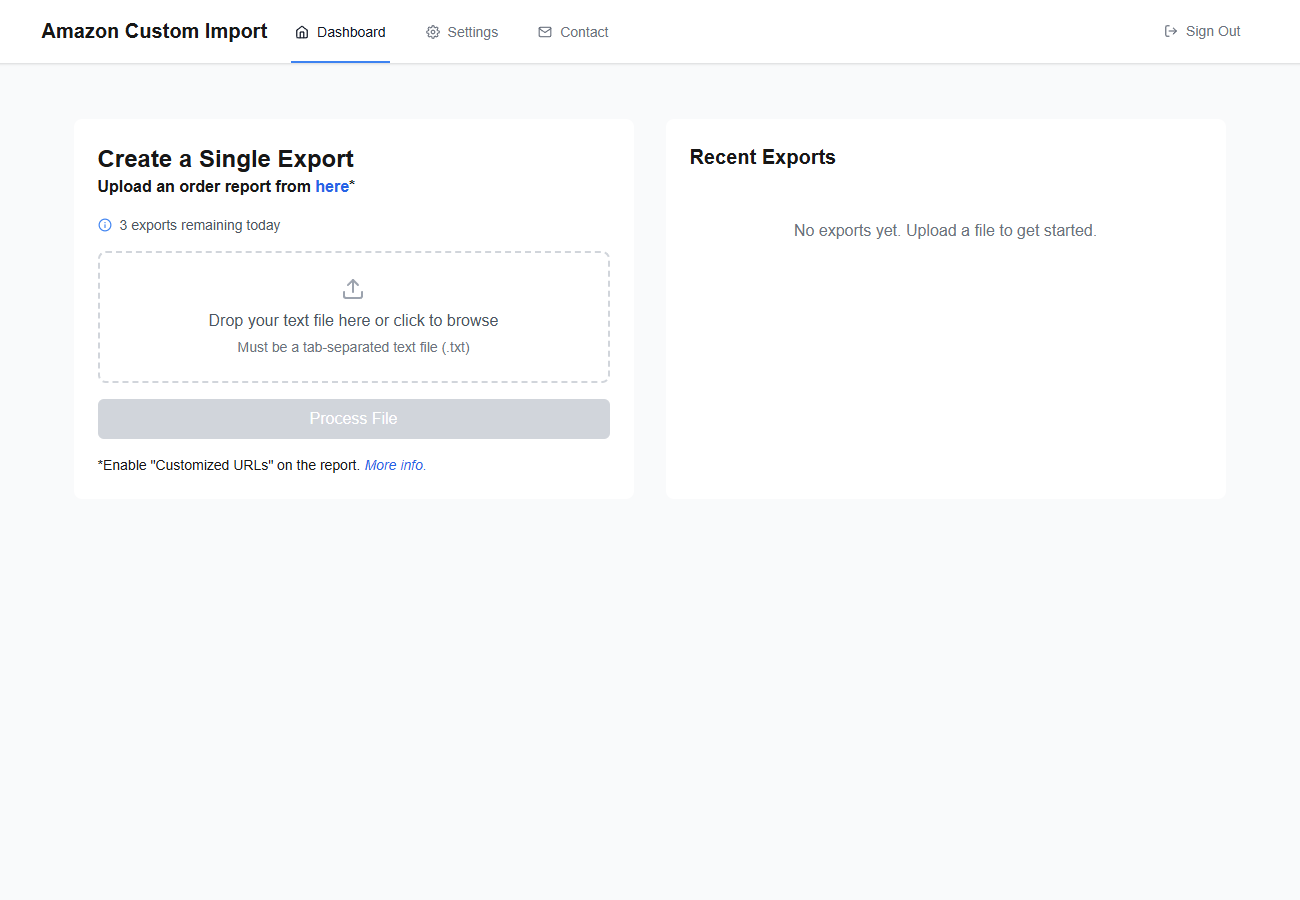Click the 'Enable Customized URLs' note text
The height and width of the screenshot is (900, 1300).
point(229,465)
